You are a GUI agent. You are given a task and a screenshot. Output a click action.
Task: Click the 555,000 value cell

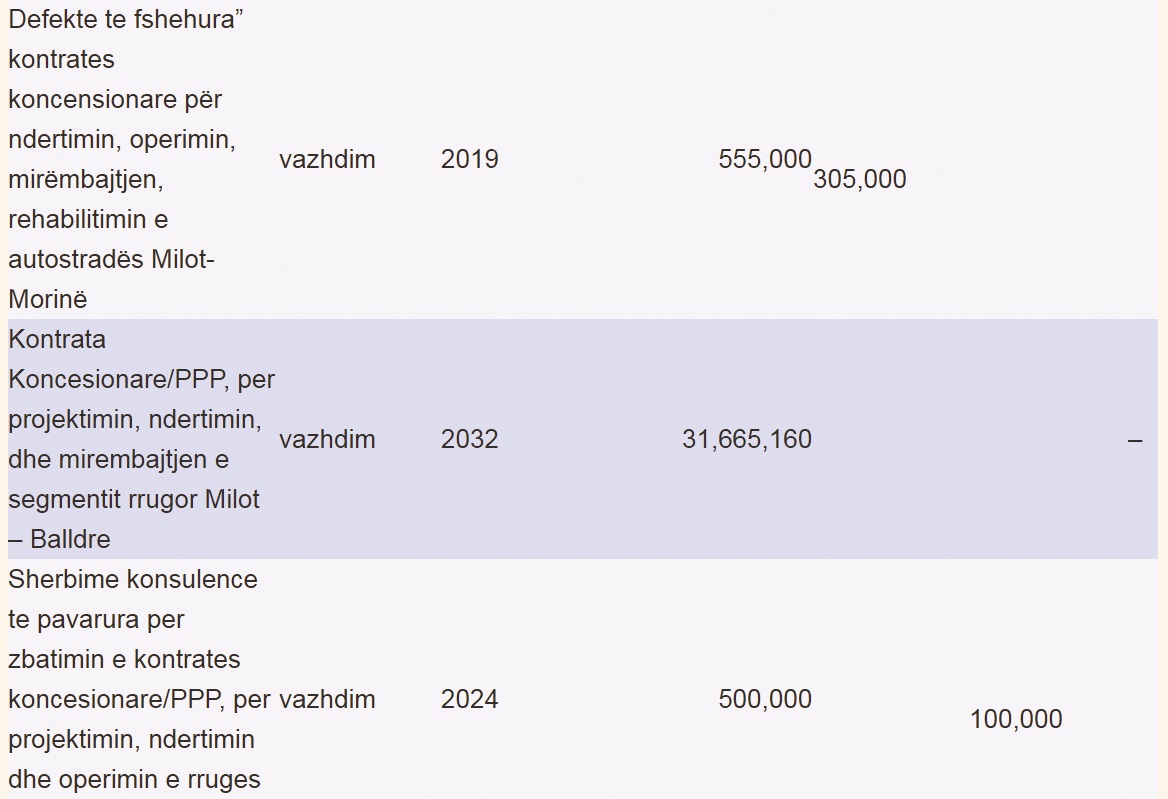[x=764, y=159]
